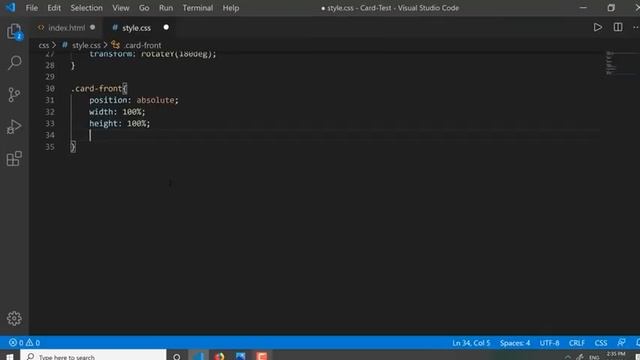Click the feedback icon in status bar

[x=621, y=342]
